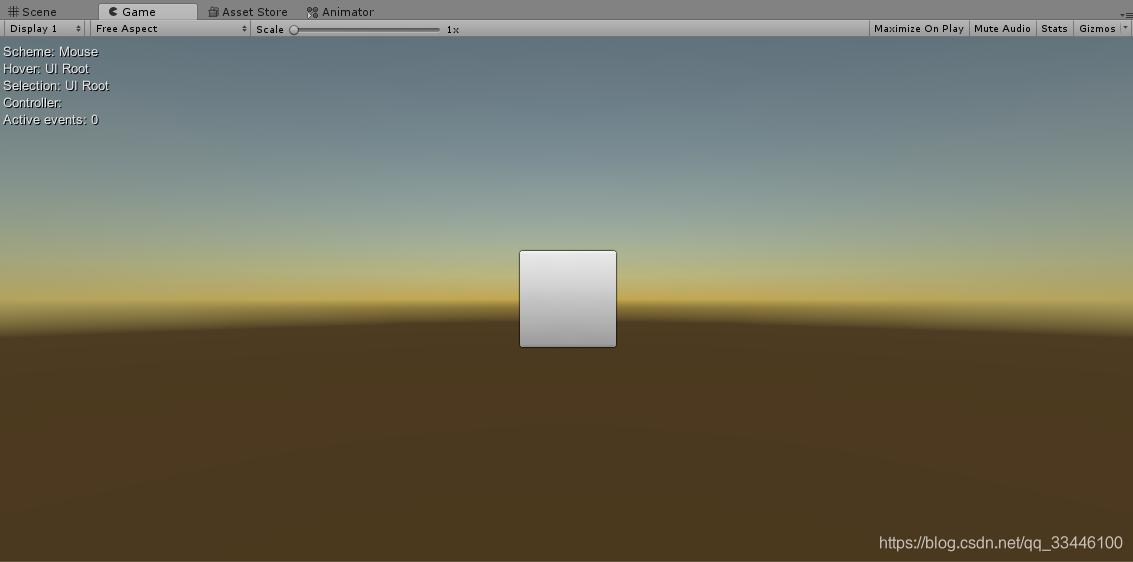Click the grey square sprite in the Game view
Screen dimensions: 1133x562
pyautogui.click(x=568, y=299)
